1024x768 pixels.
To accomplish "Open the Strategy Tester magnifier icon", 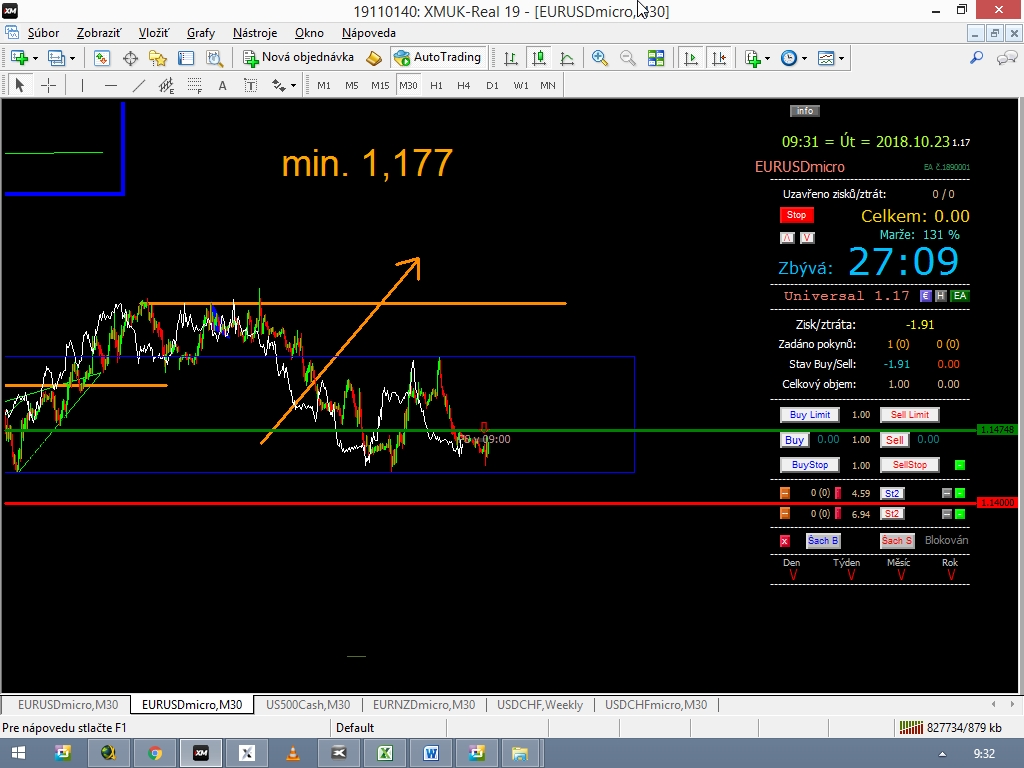I will [214, 58].
